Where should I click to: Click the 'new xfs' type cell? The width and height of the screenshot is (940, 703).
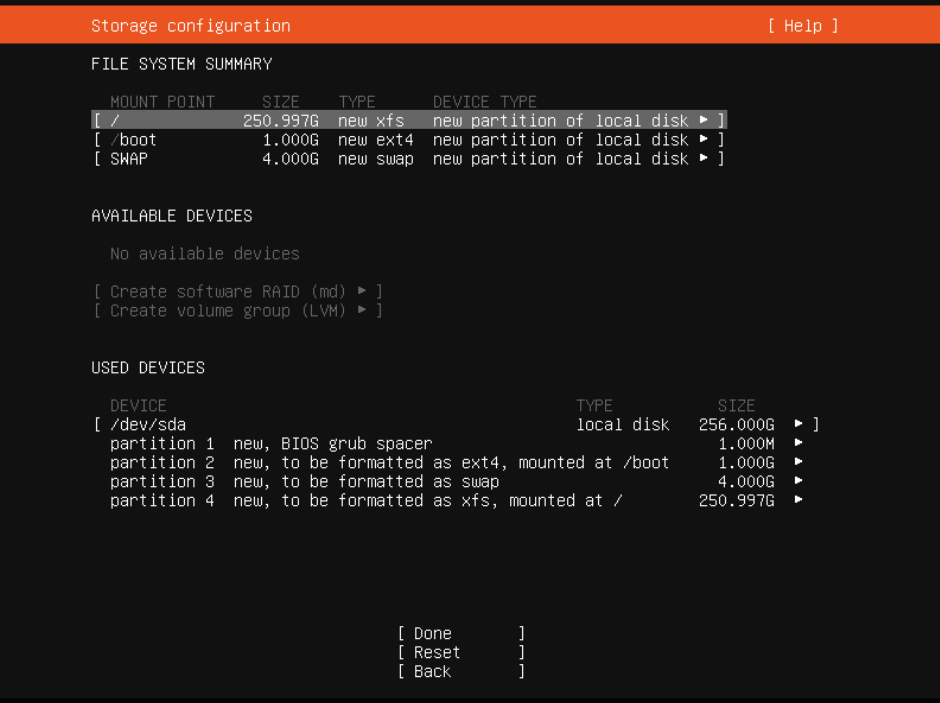coord(371,120)
